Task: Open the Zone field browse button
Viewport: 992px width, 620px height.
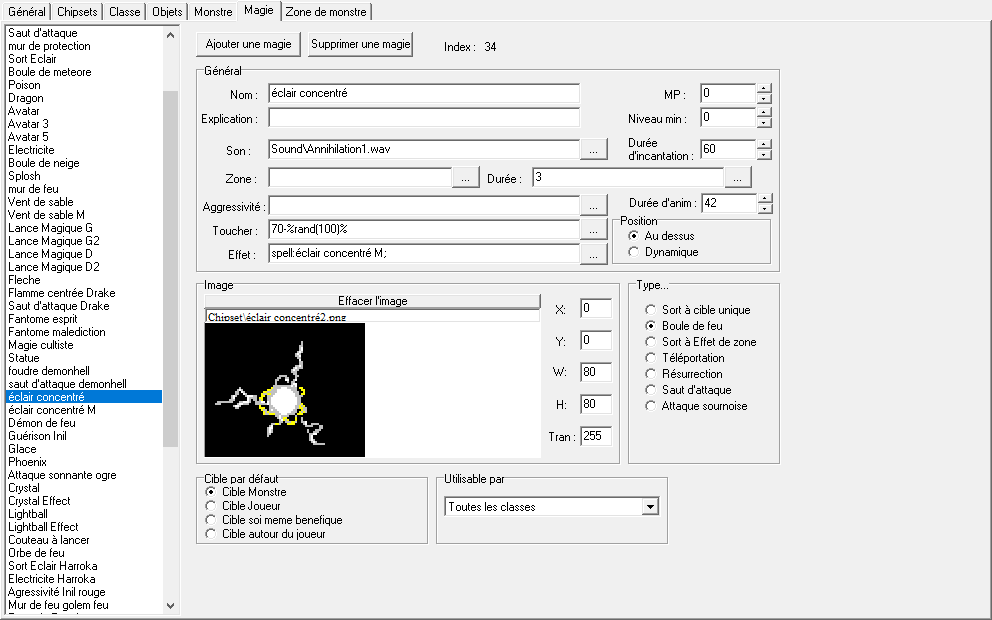Action: 466,178
